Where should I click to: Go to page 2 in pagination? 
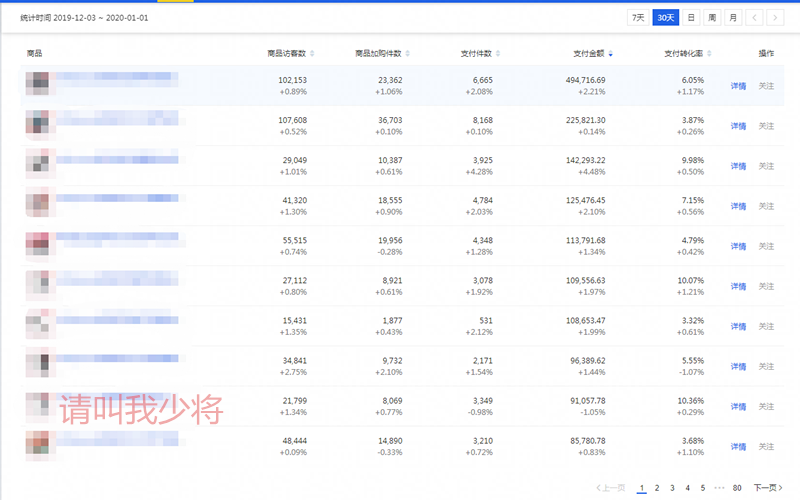coord(656,487)
